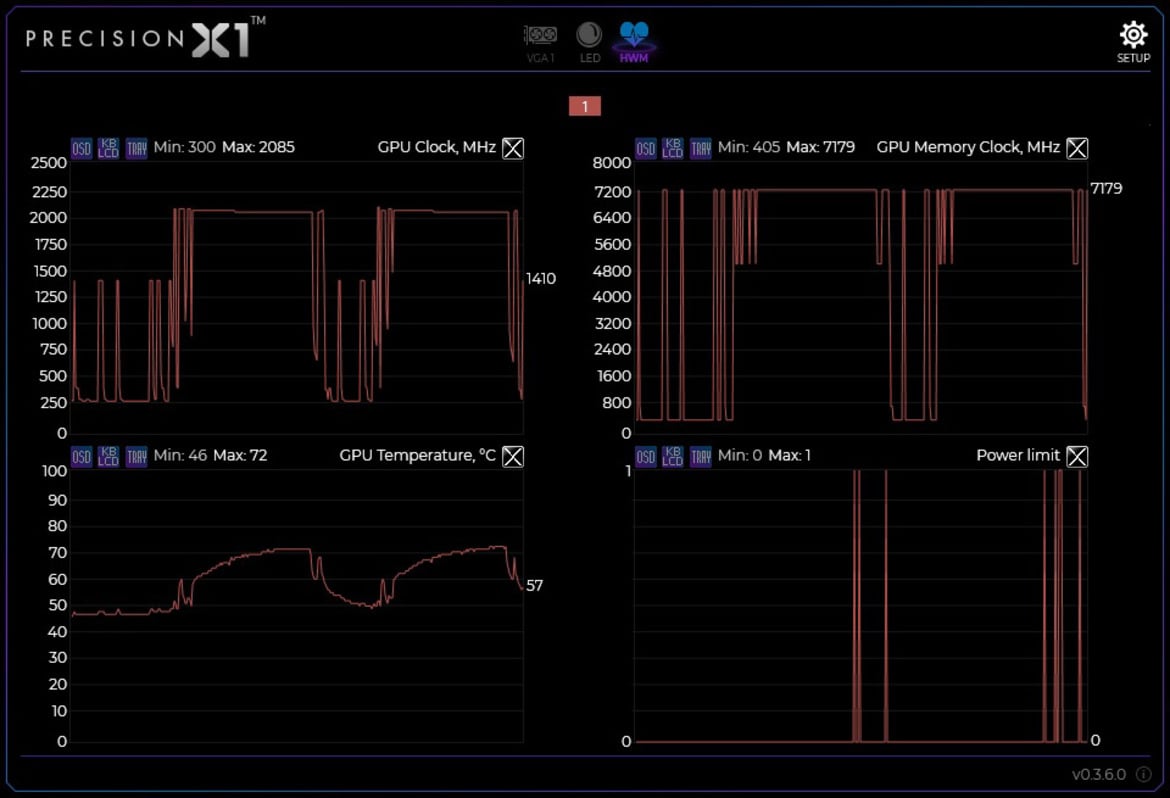Toggle TRAY for GPU Temperature graph
This screenshot has height=798, width=1170.
(x=137, y=456)
